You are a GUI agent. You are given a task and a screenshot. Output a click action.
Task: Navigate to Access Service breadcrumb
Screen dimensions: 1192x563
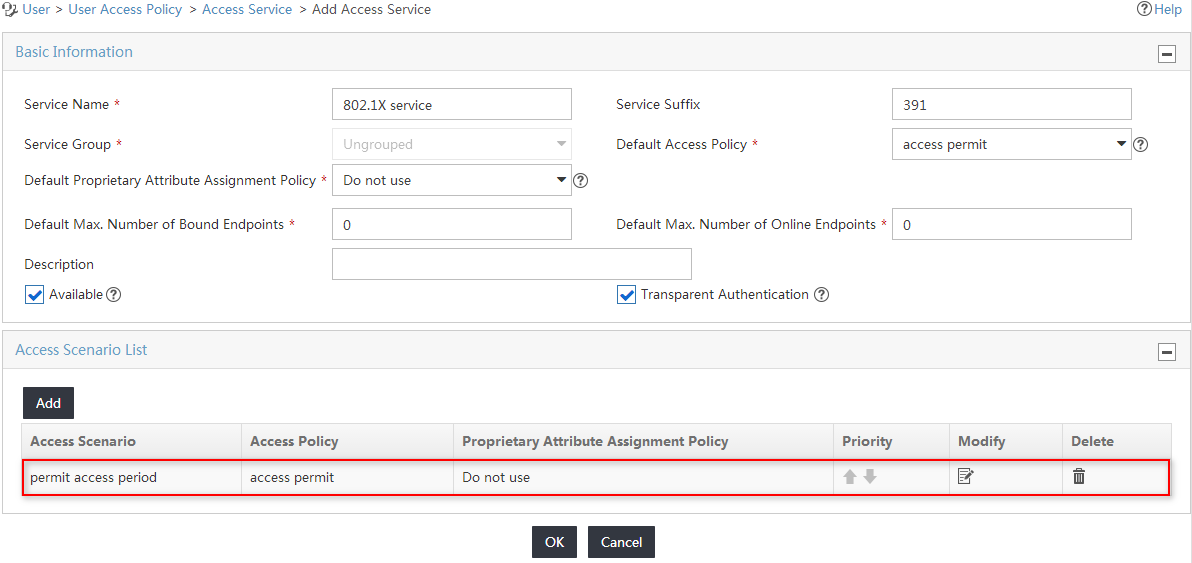pos(247,10)
